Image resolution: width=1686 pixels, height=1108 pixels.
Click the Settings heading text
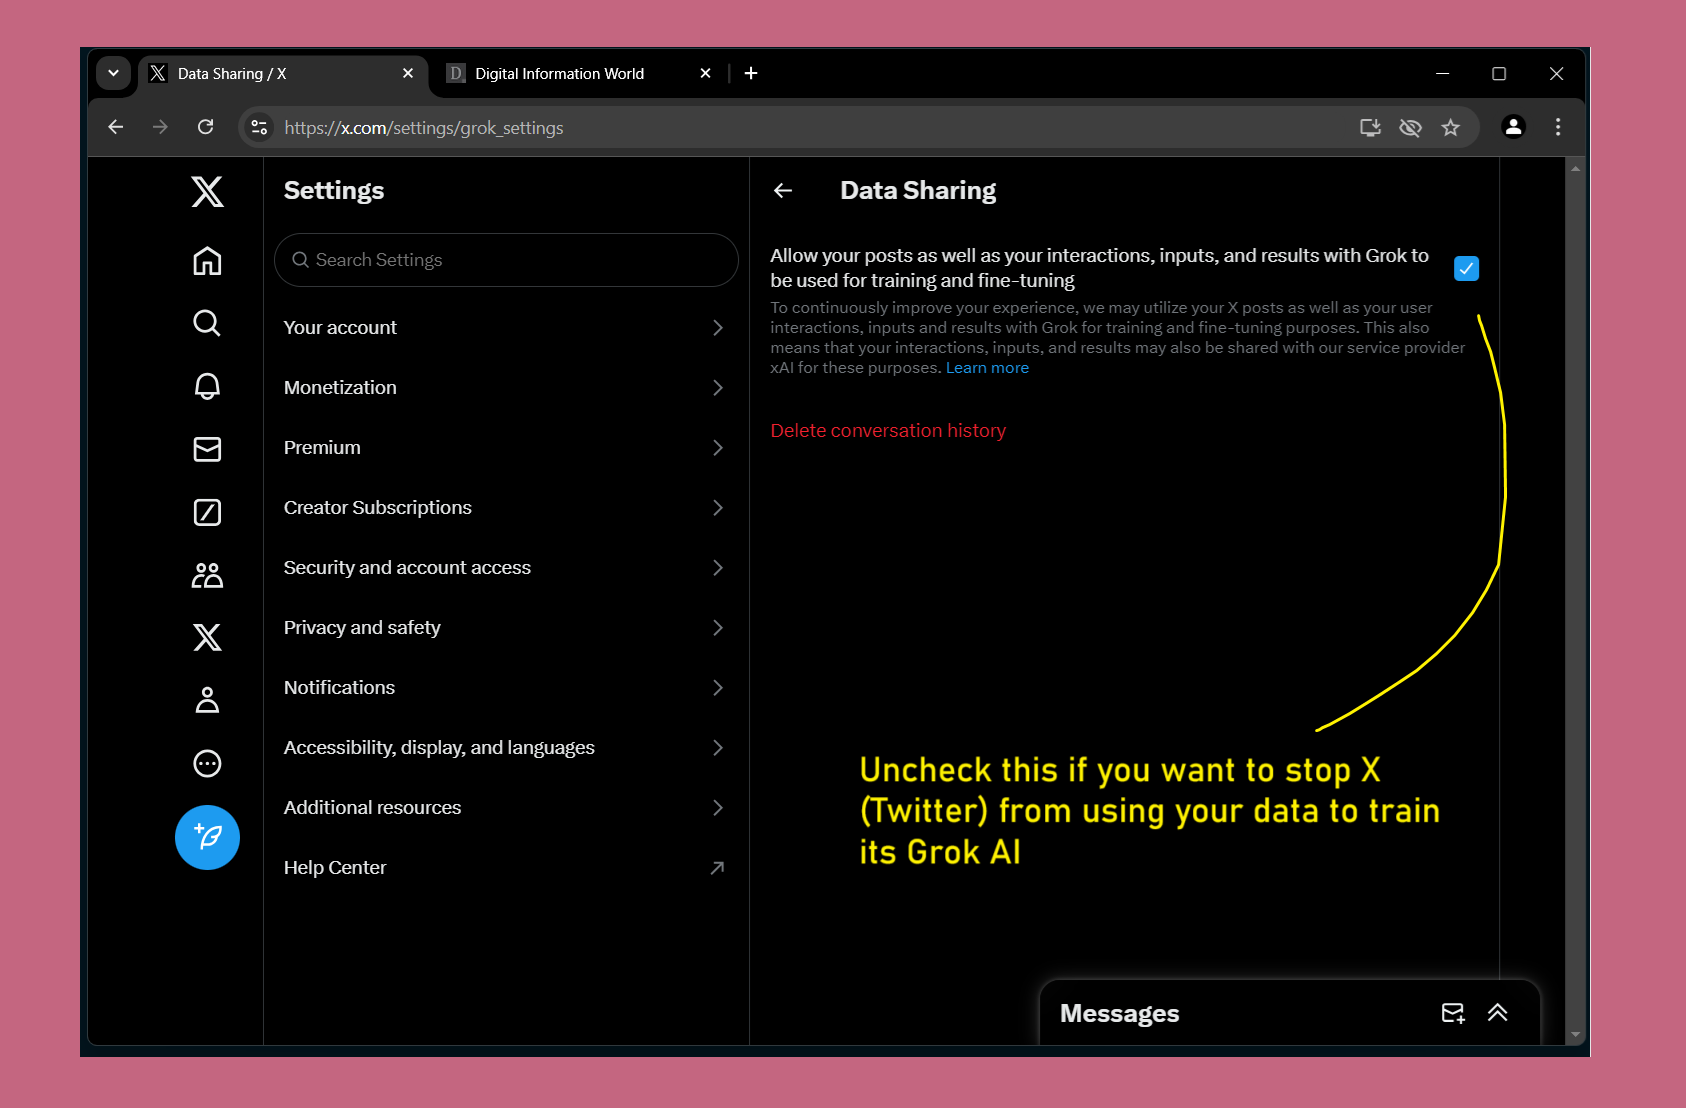point(334,190)
